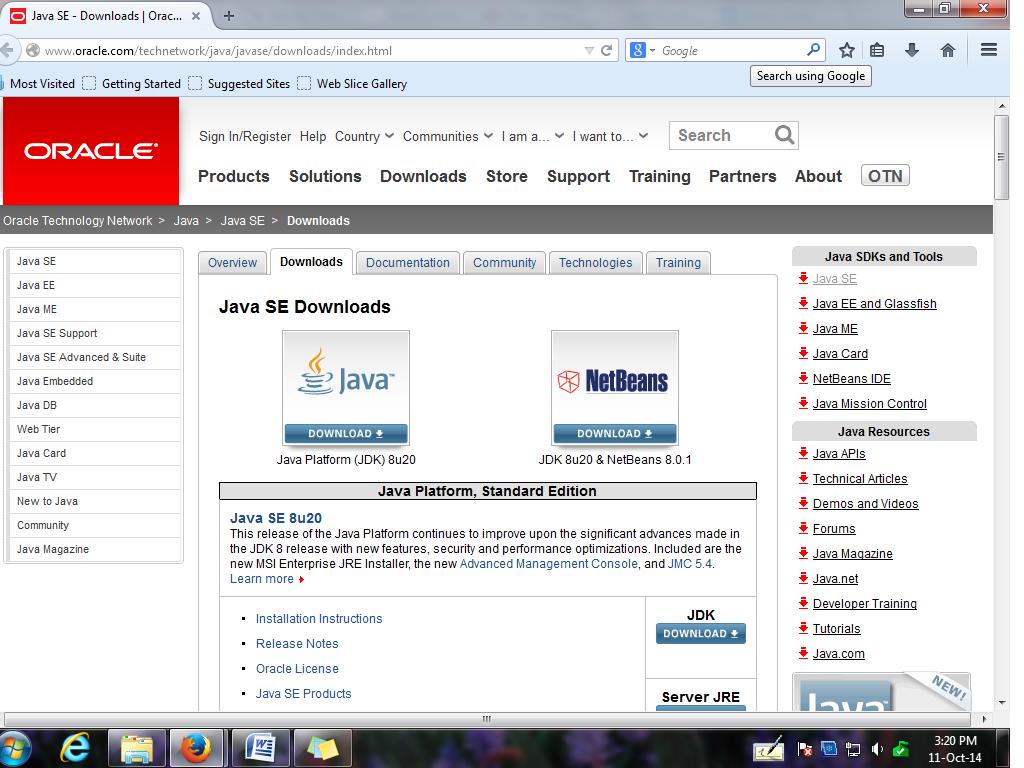The image size is (1024, 768).
Task: Open a new browser tab with plus icon
Action: pos(229,16)
